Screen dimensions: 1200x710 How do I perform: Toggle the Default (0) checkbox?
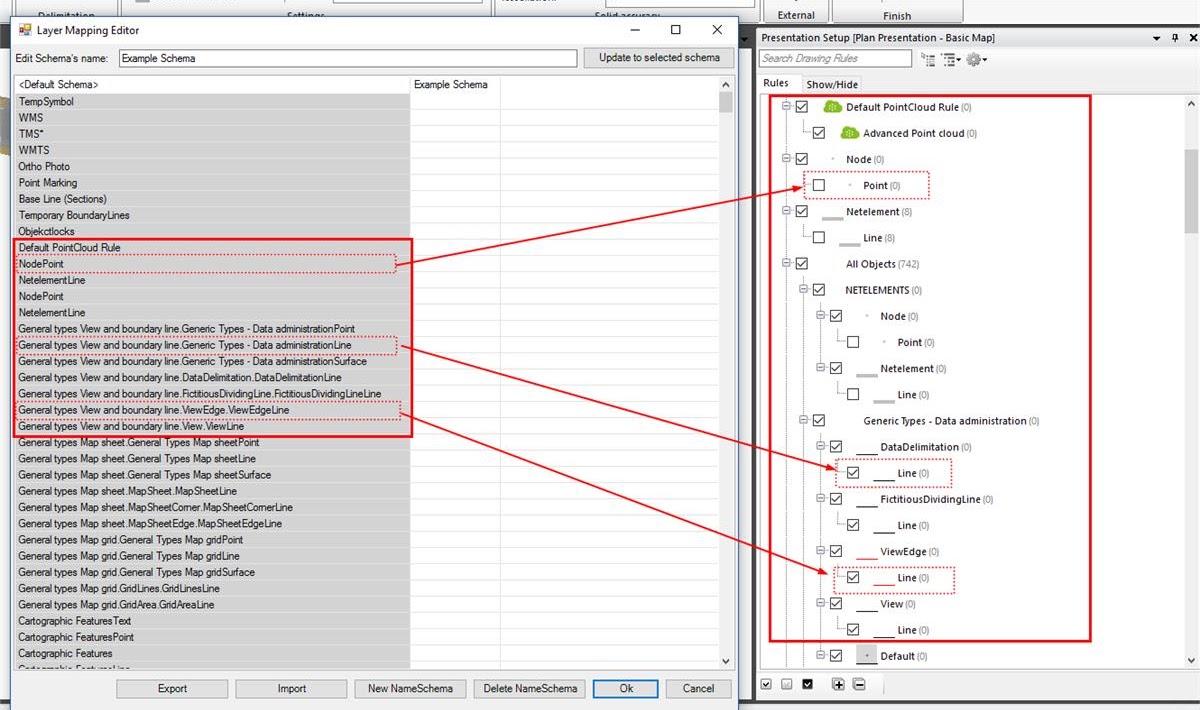(x=836, y=656)
